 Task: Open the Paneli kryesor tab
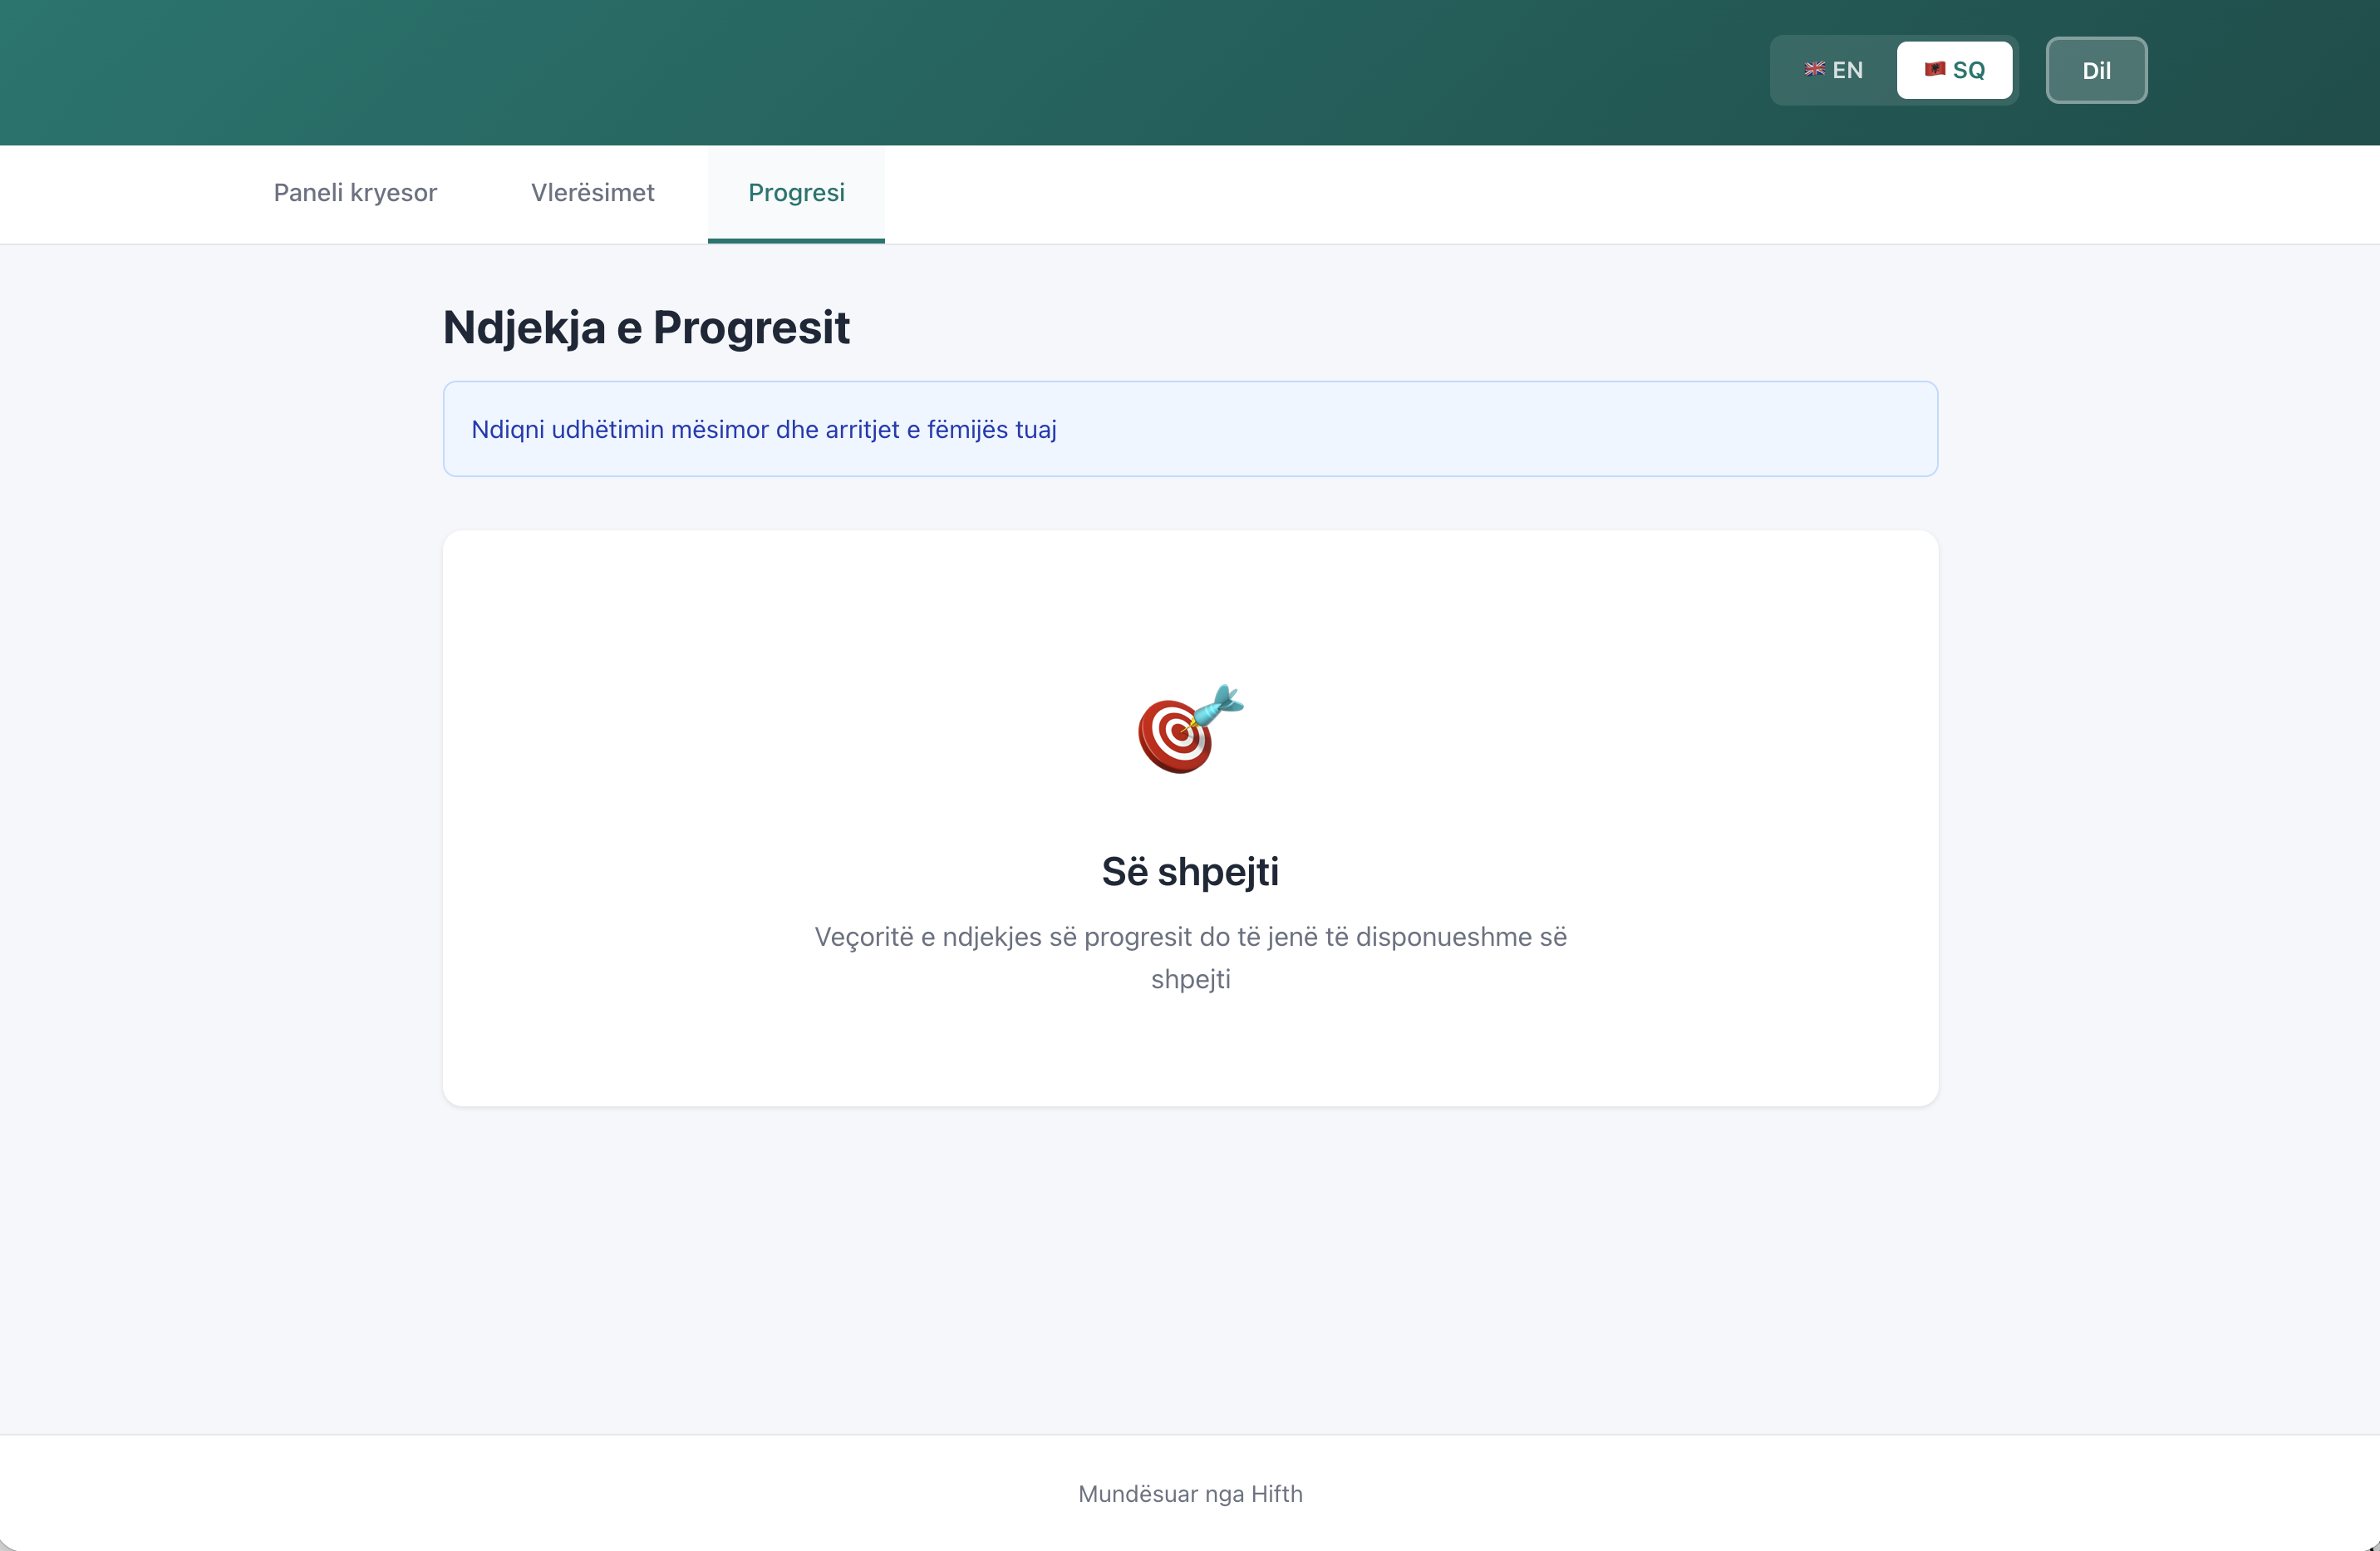(355, 193)
